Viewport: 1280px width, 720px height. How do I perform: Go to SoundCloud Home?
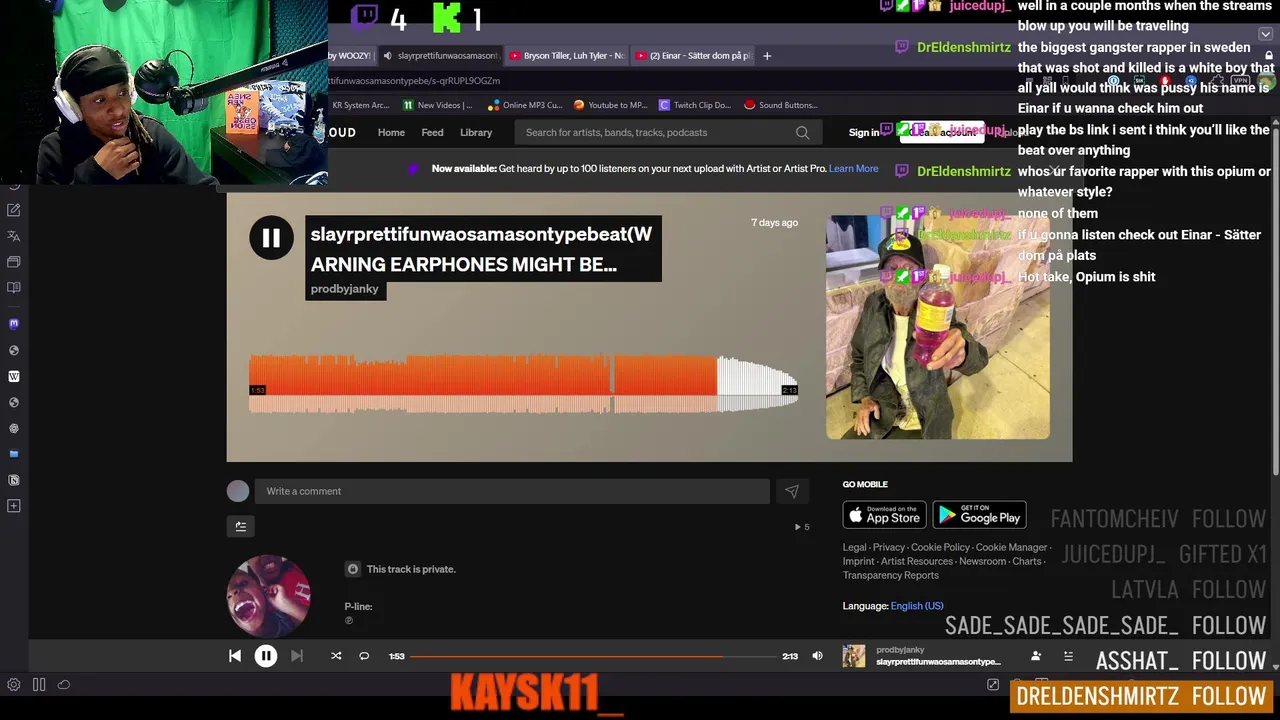[391, 132]
